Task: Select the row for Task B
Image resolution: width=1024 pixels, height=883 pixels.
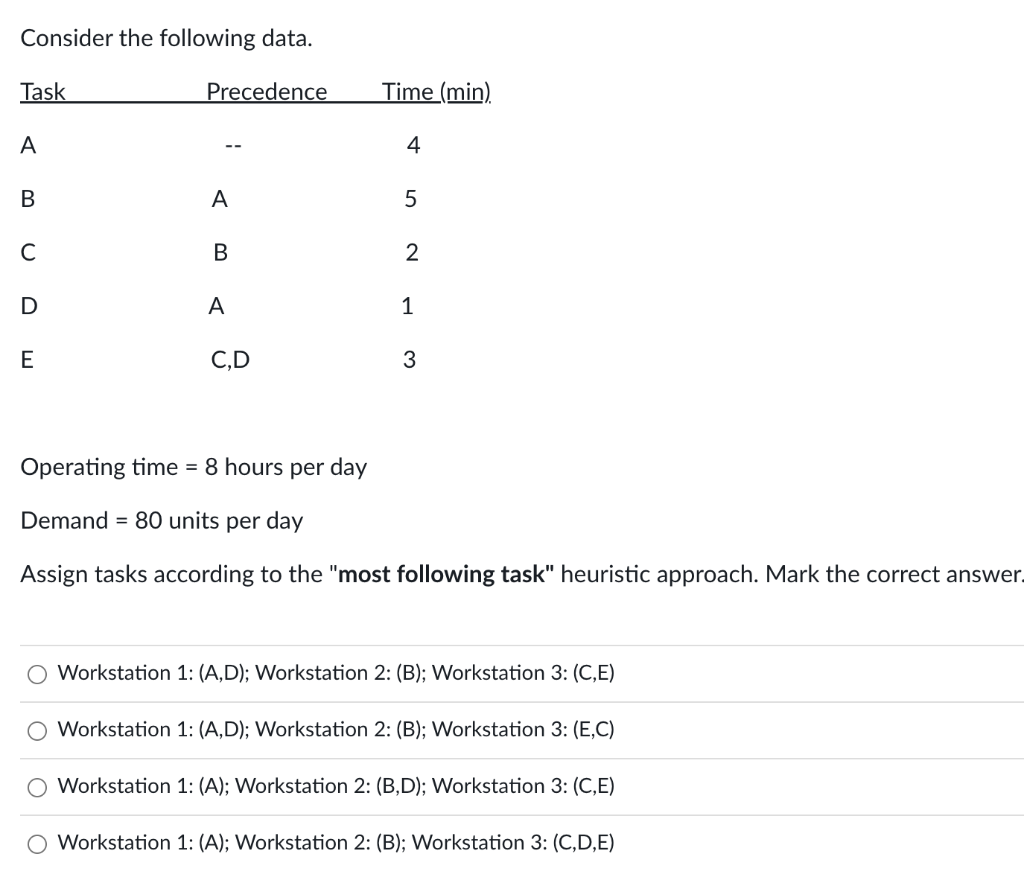Action: coord(28,199)
